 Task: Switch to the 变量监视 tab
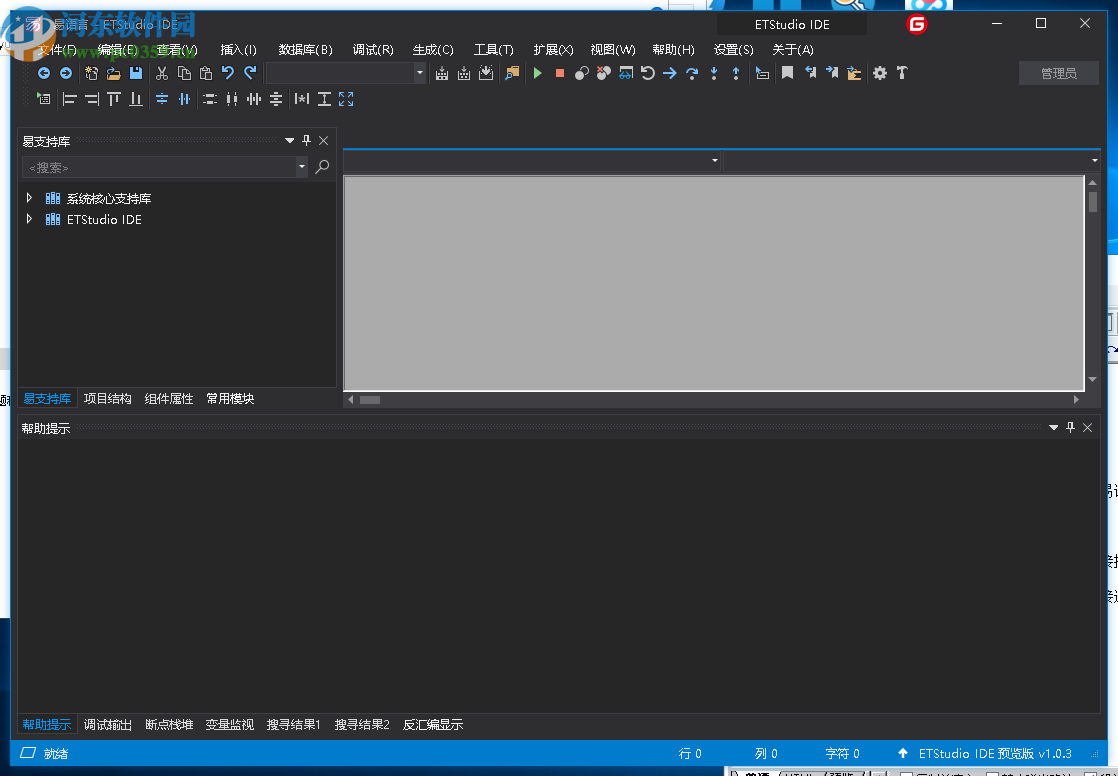(x=229, y=724)
